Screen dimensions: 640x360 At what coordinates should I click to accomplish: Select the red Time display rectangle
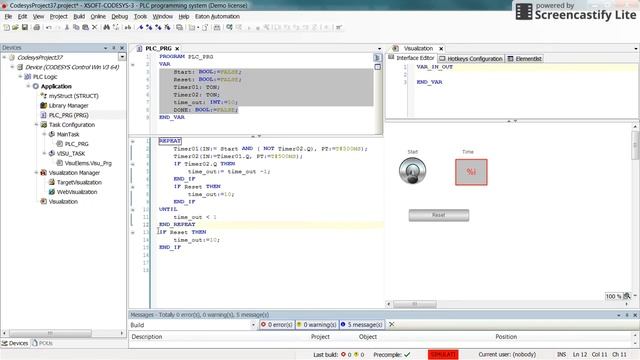(x=471, y=172)
